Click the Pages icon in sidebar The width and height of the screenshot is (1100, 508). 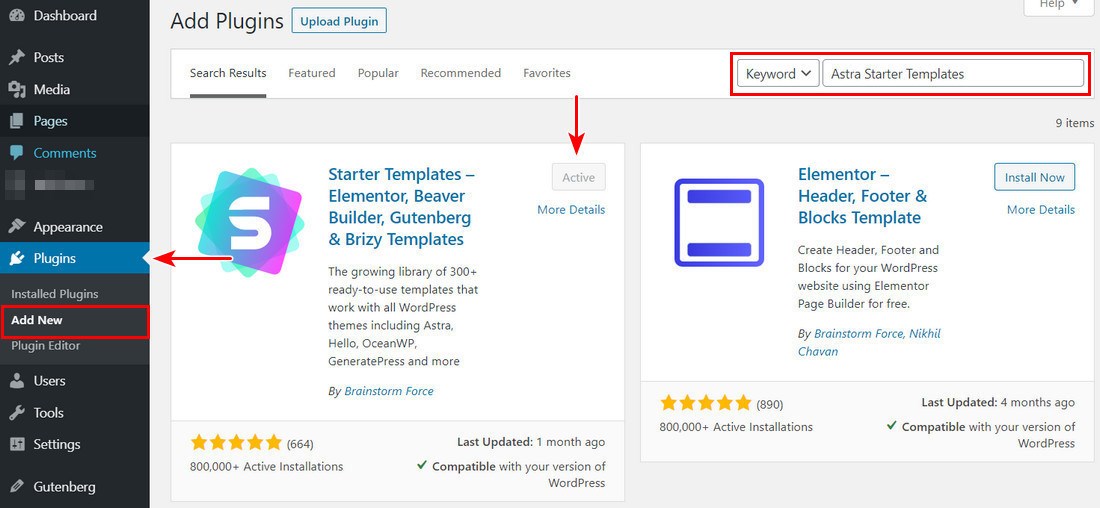click(x=17, y=121)
